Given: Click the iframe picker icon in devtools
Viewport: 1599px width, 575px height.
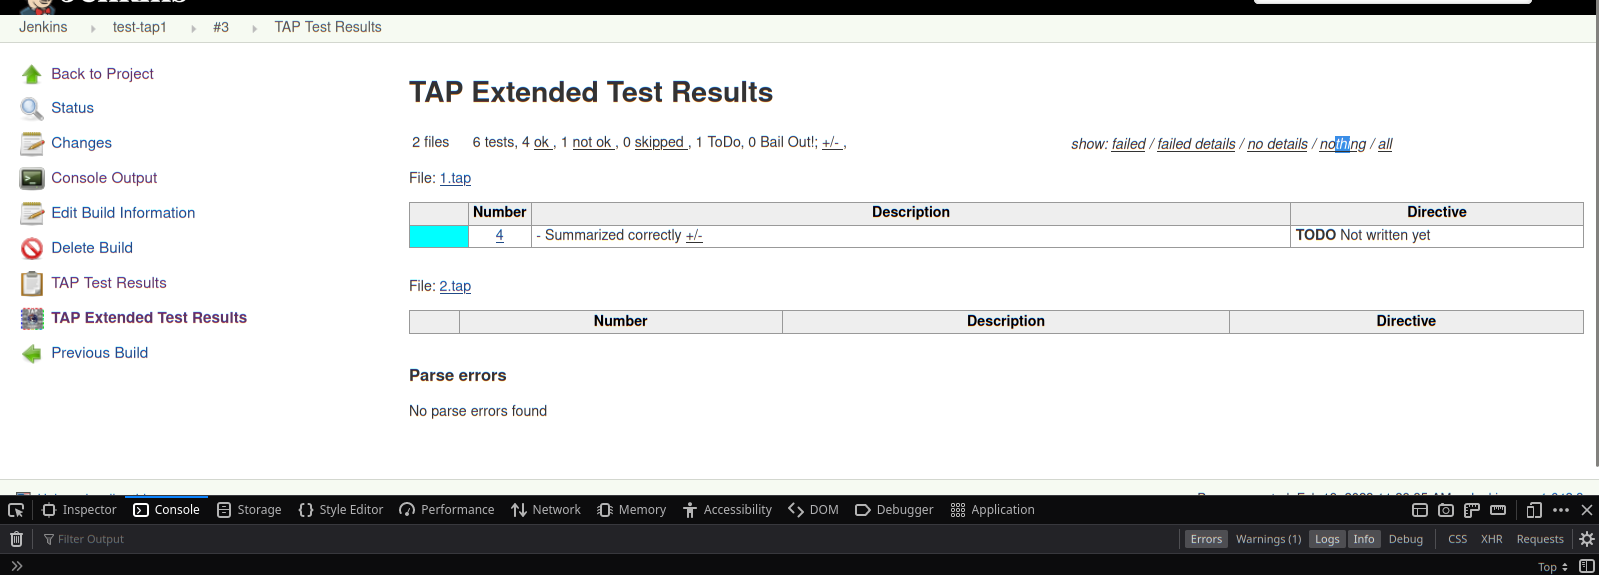Looking at the screenshot, I should click(1419, 510).
